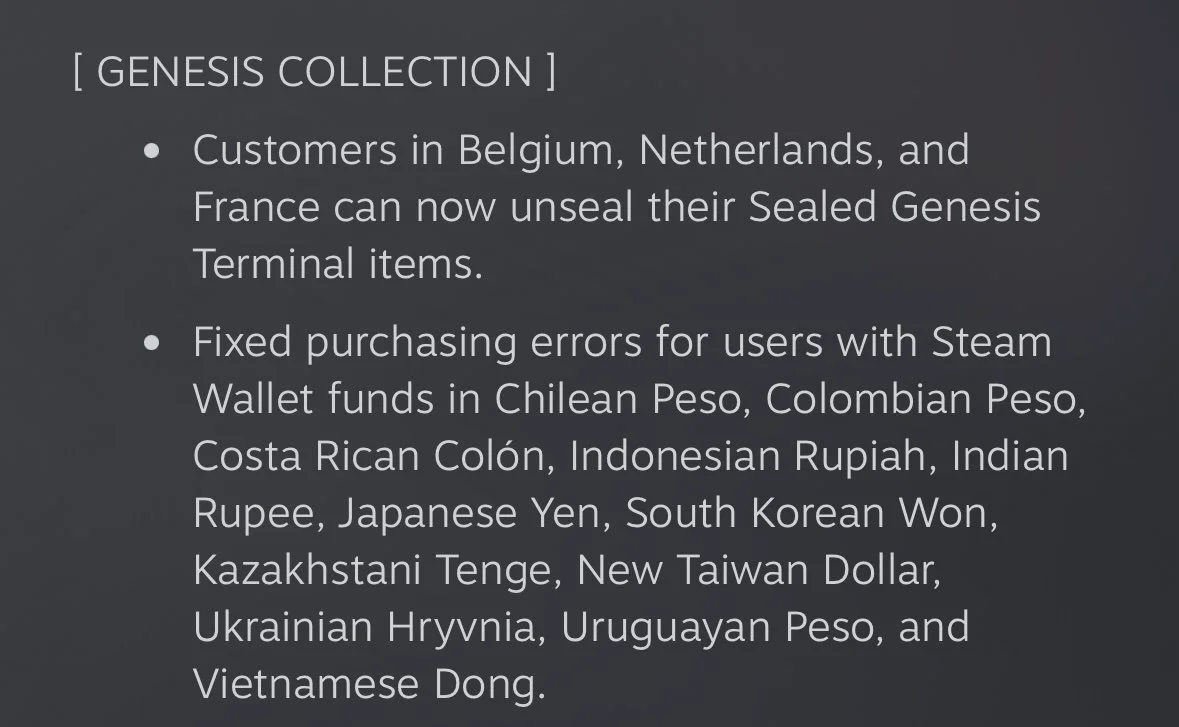Click the text Colombian Peso
1179x727 pixels.
click(925, 398)
